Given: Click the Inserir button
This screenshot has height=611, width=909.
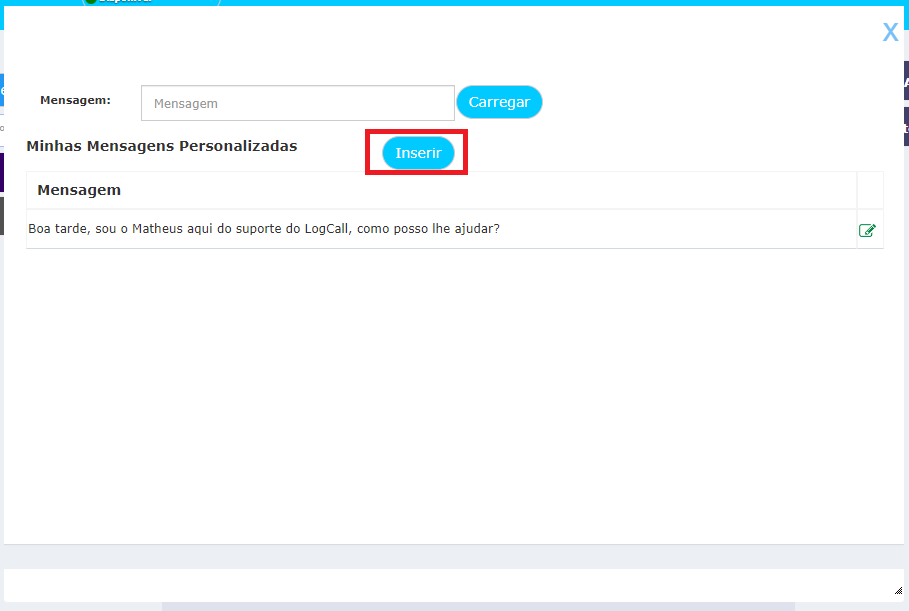Looking at the screenshot, I should tap(418, 153).
